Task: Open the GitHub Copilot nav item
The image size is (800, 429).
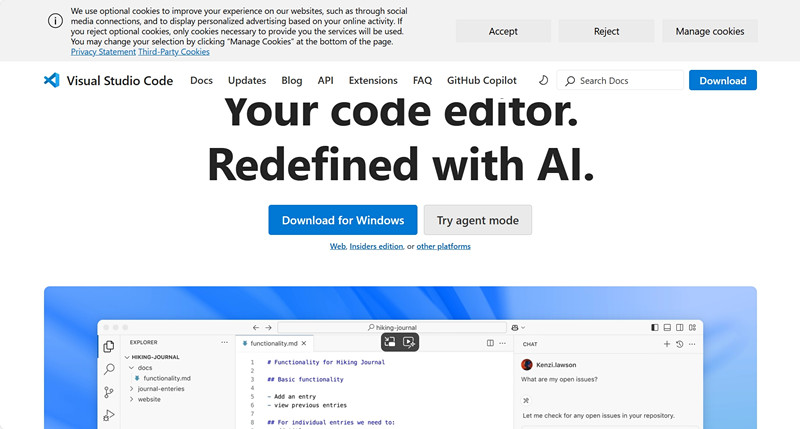Action: (x=482, y=80)
